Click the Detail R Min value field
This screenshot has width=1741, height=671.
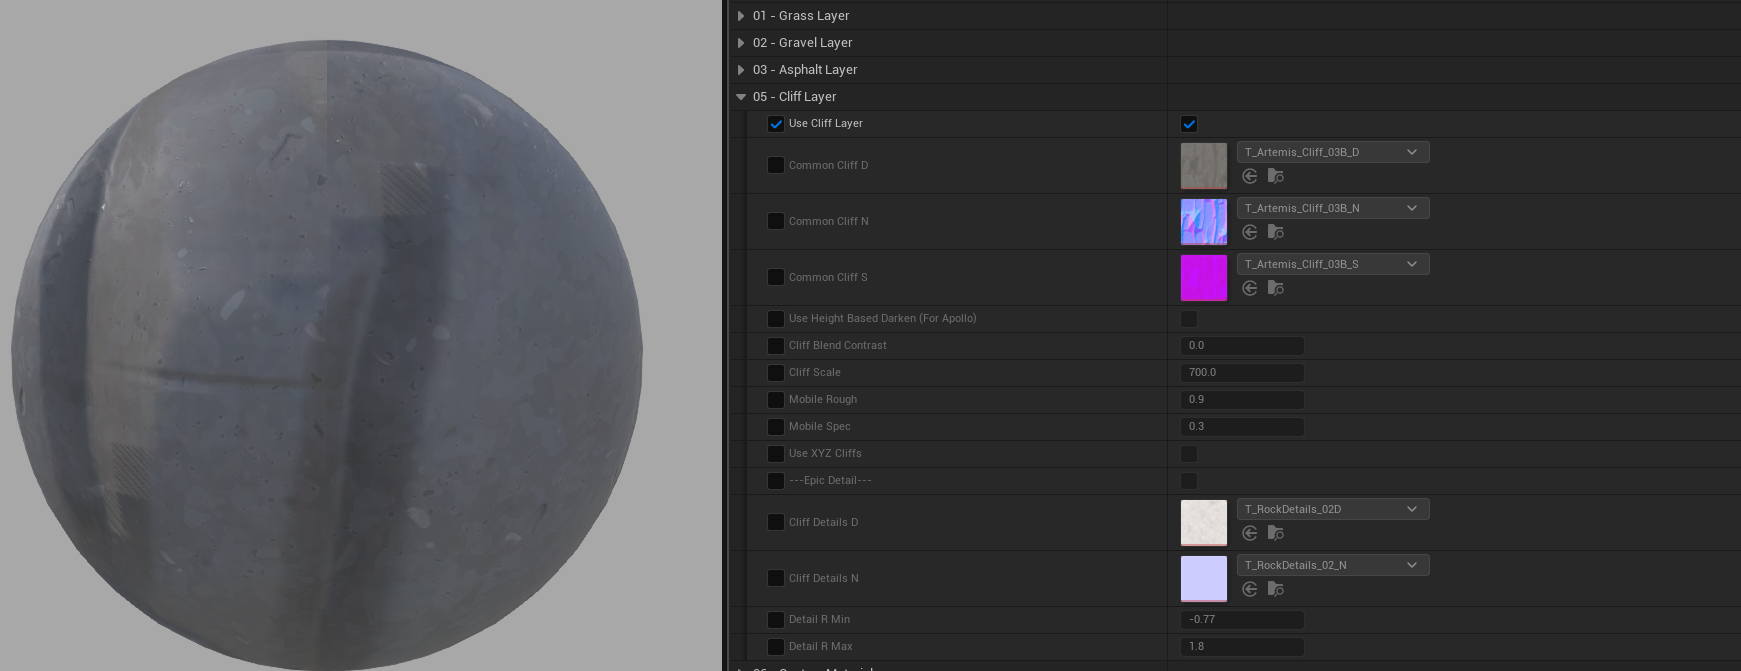coord(1242,620)
